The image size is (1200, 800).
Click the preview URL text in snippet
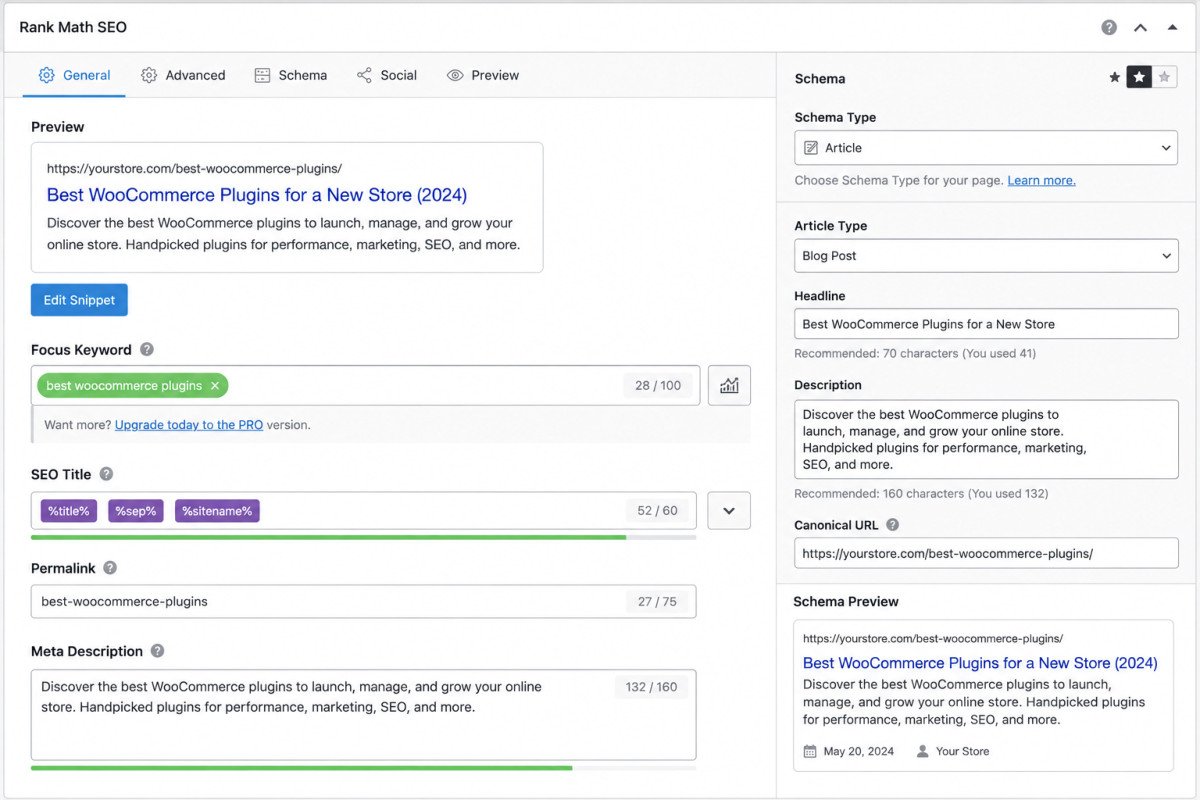(x=194, y=169)
